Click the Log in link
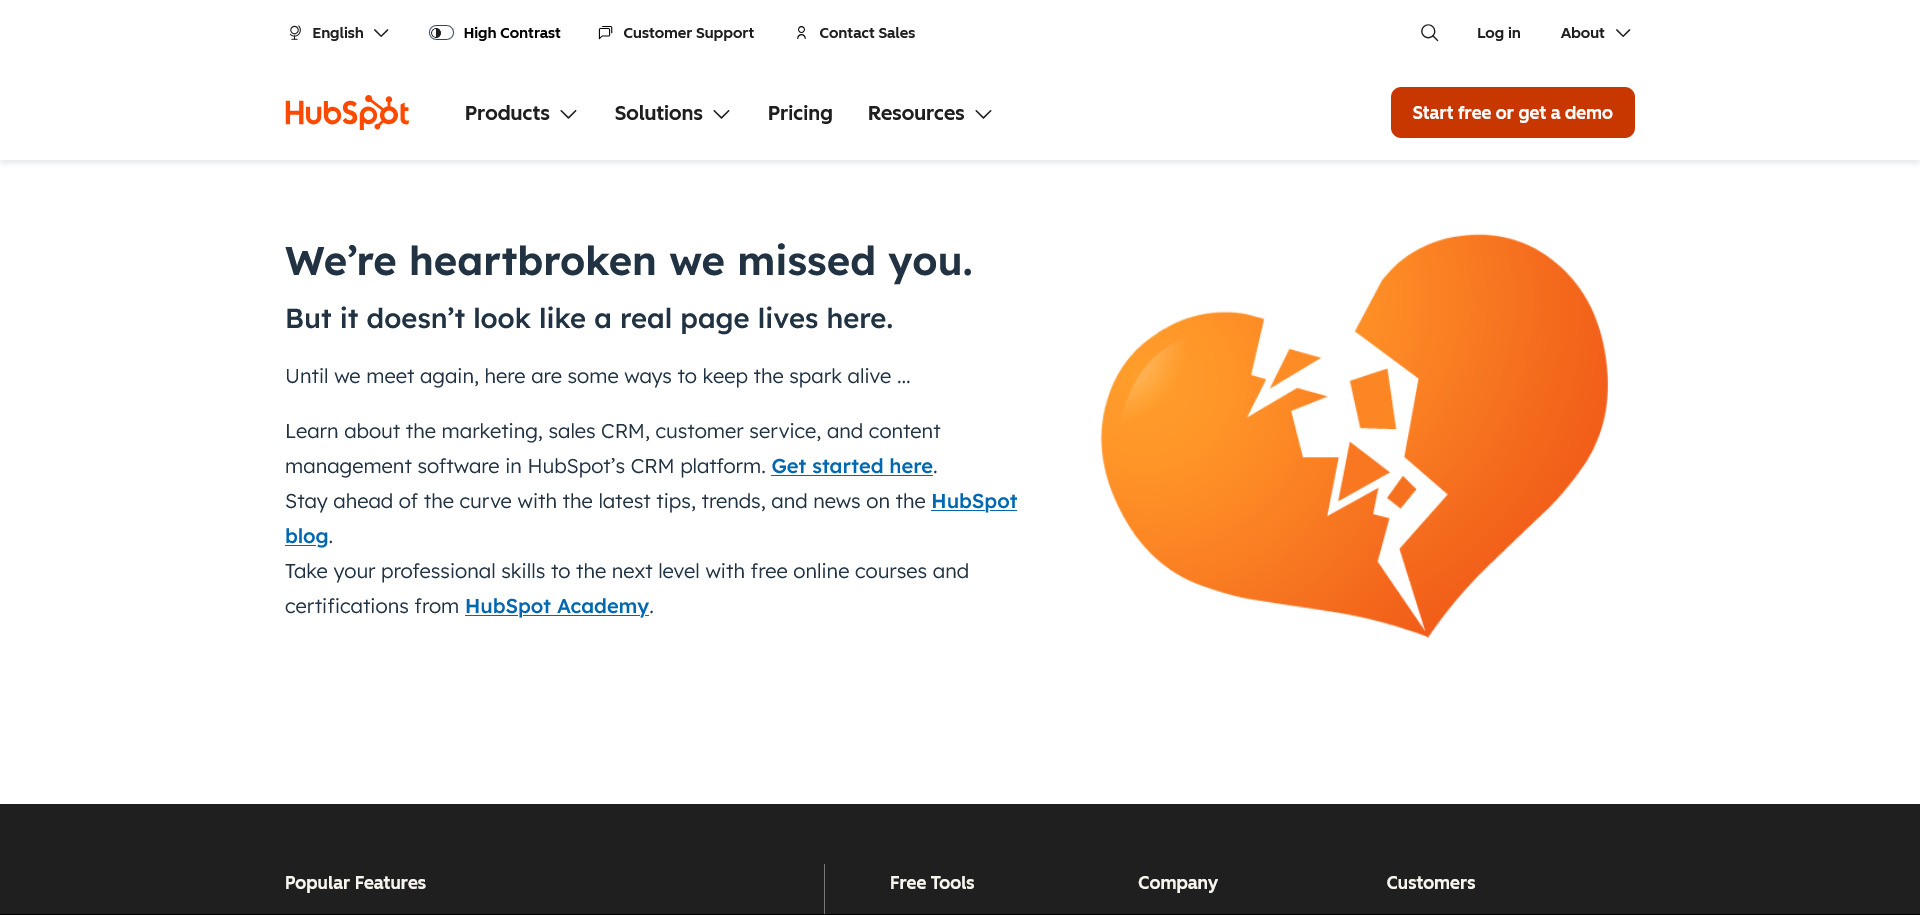Image resolution: width=1920 pixels, height=915 pixels. click(1498, 32)
